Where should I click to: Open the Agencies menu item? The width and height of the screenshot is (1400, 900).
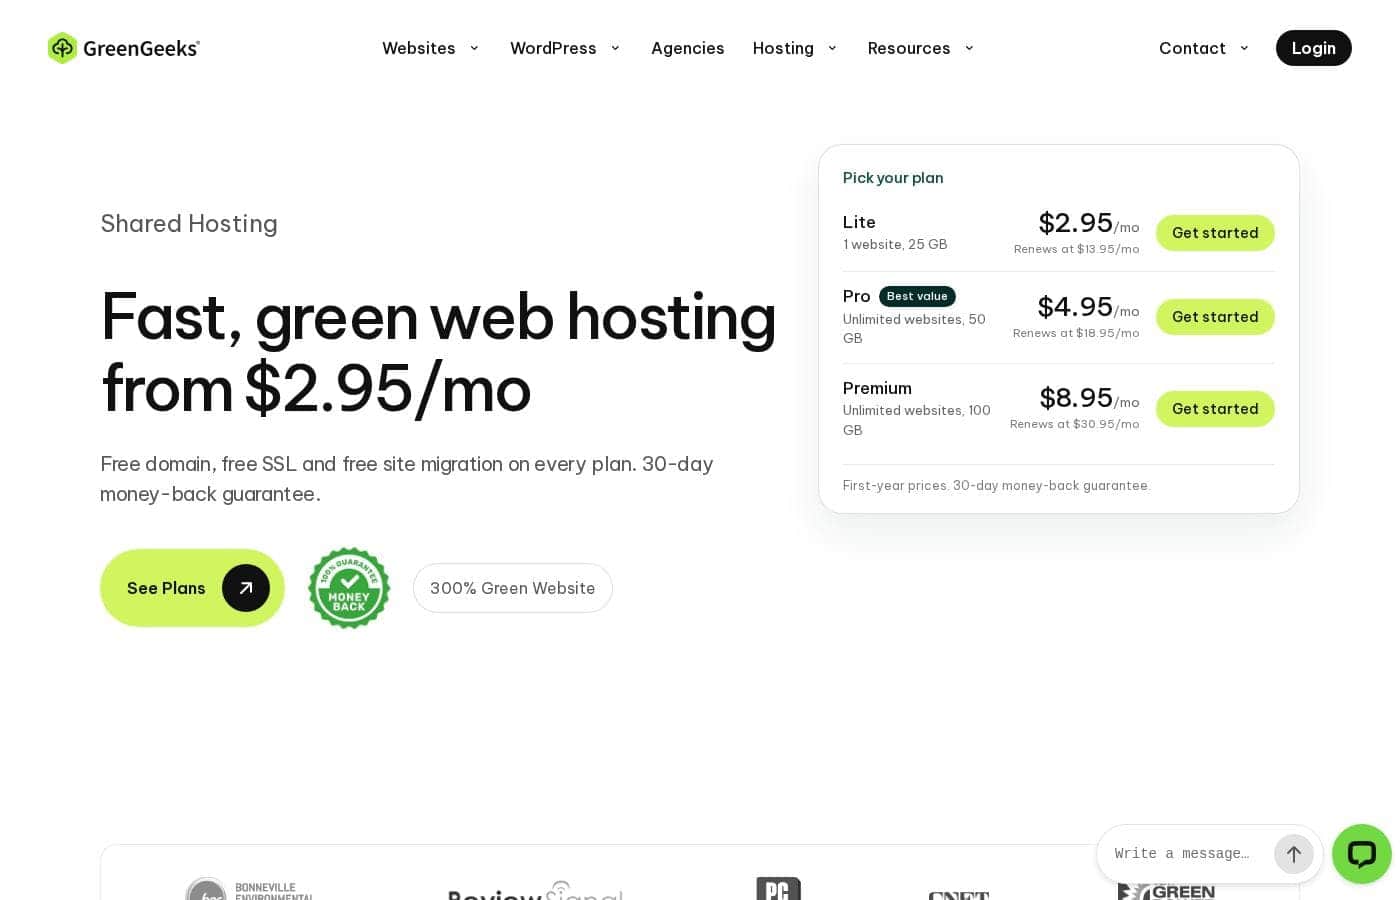(x=688, y=48)
